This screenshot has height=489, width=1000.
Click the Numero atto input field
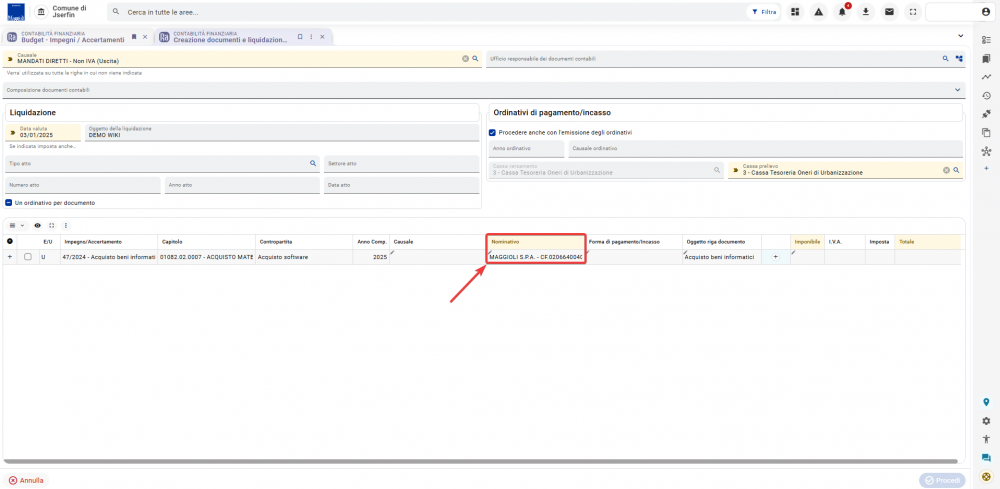click(x=83, y=185)
